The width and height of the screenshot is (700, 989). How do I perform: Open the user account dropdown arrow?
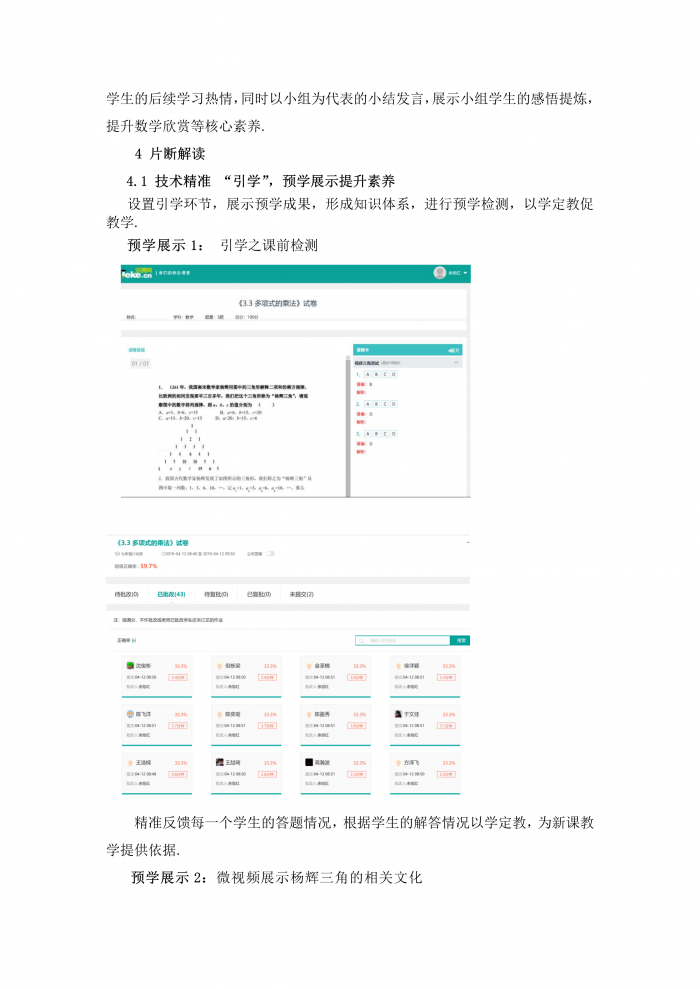click(x=465, y=273)
